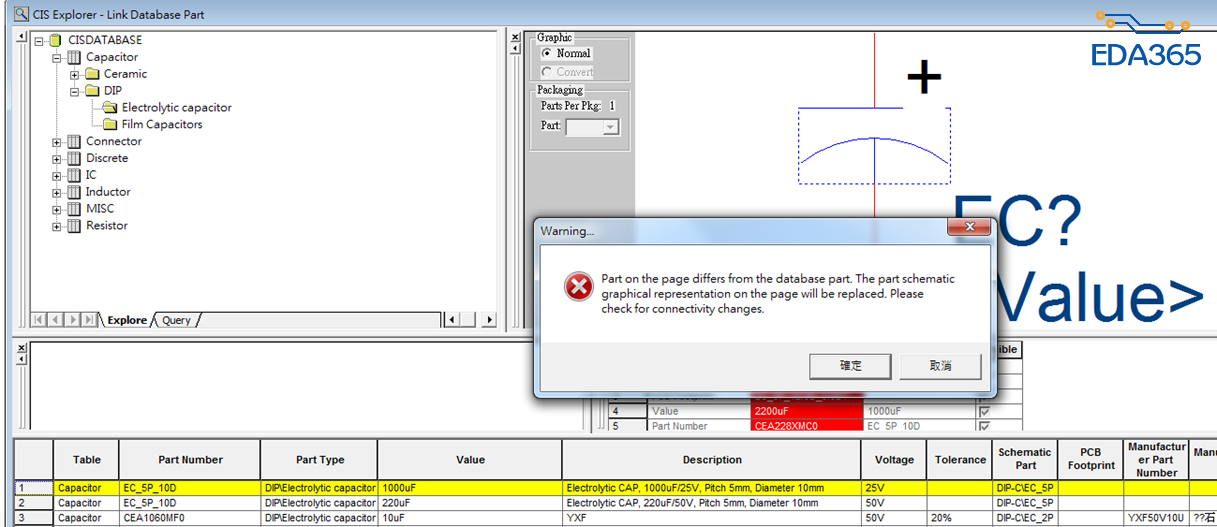Click the Schematic Part column header

coord(1025,460)
